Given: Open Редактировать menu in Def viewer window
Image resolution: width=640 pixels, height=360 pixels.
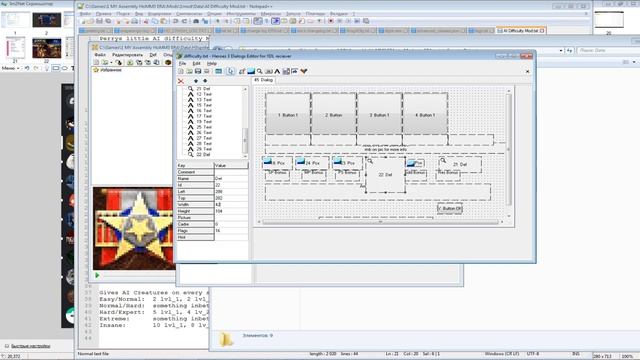Looking at the screenshot, I should [127, 55].
